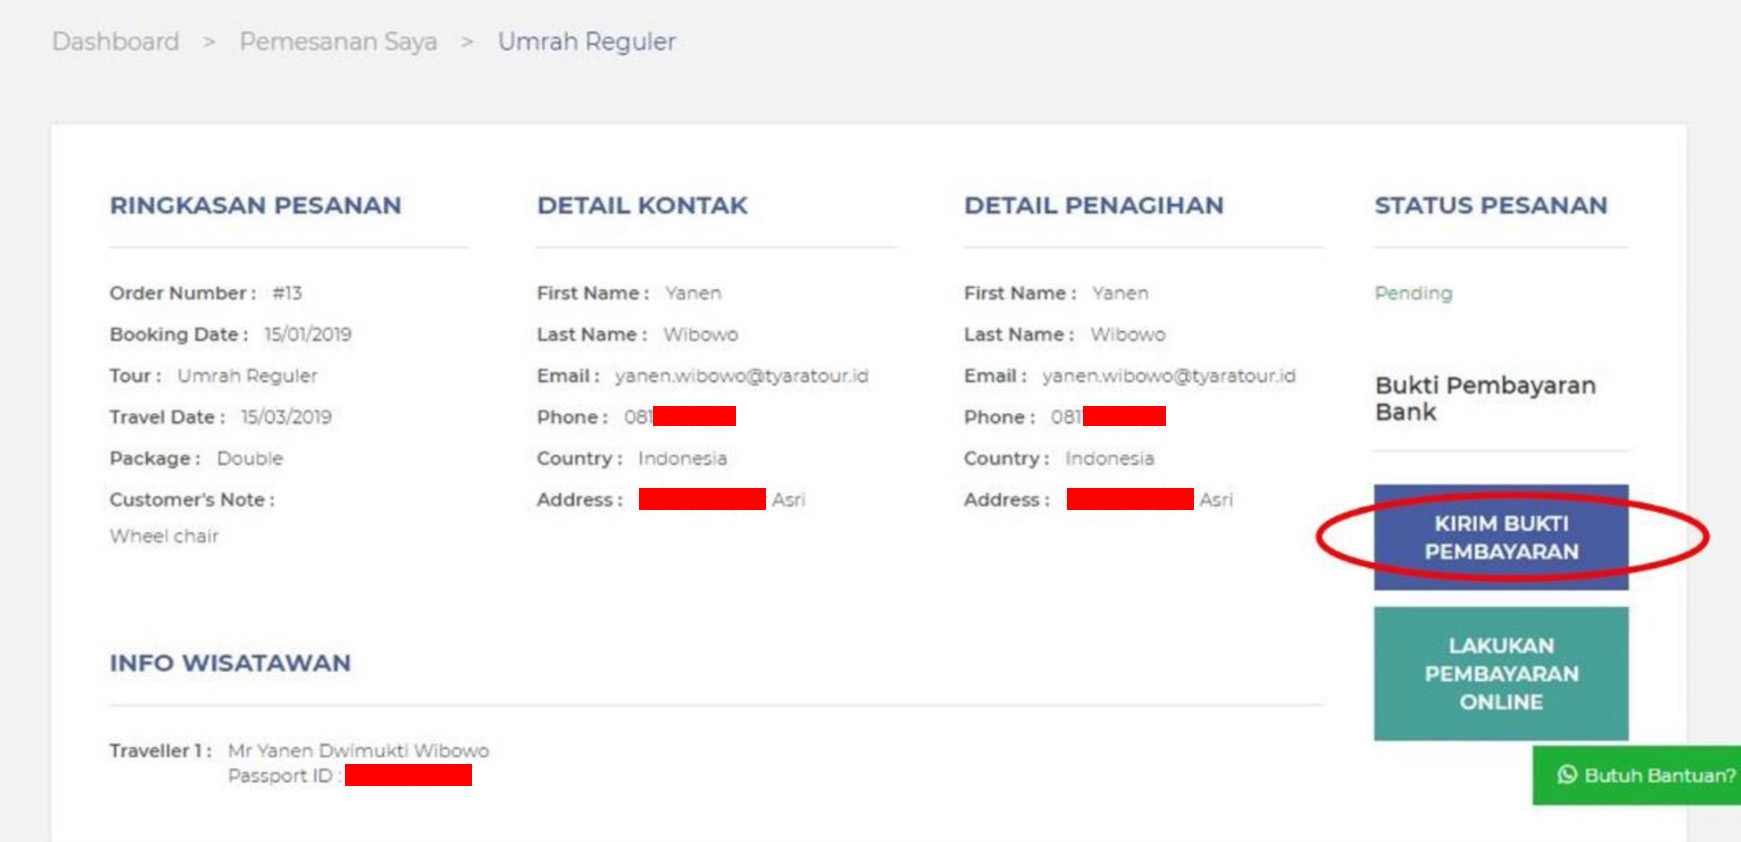
Task: Click the Bukti Pembayaran Bank heading
Action: tap(1484, 398)
